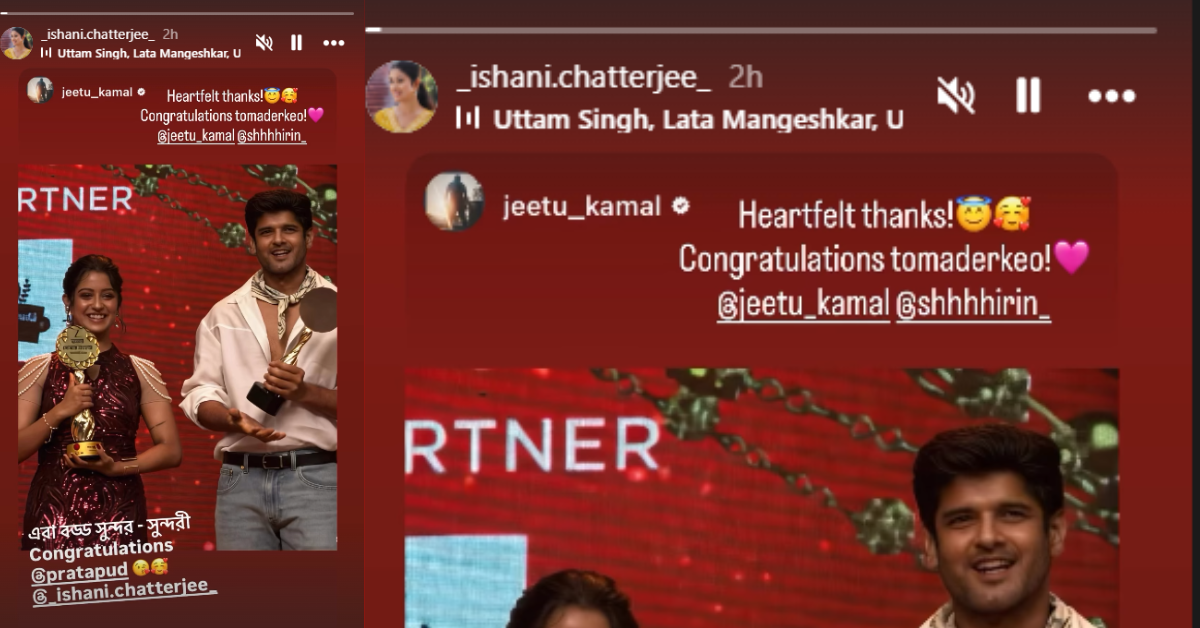
Task: Pause story via the small pause icon
Action: click(296, 43)
